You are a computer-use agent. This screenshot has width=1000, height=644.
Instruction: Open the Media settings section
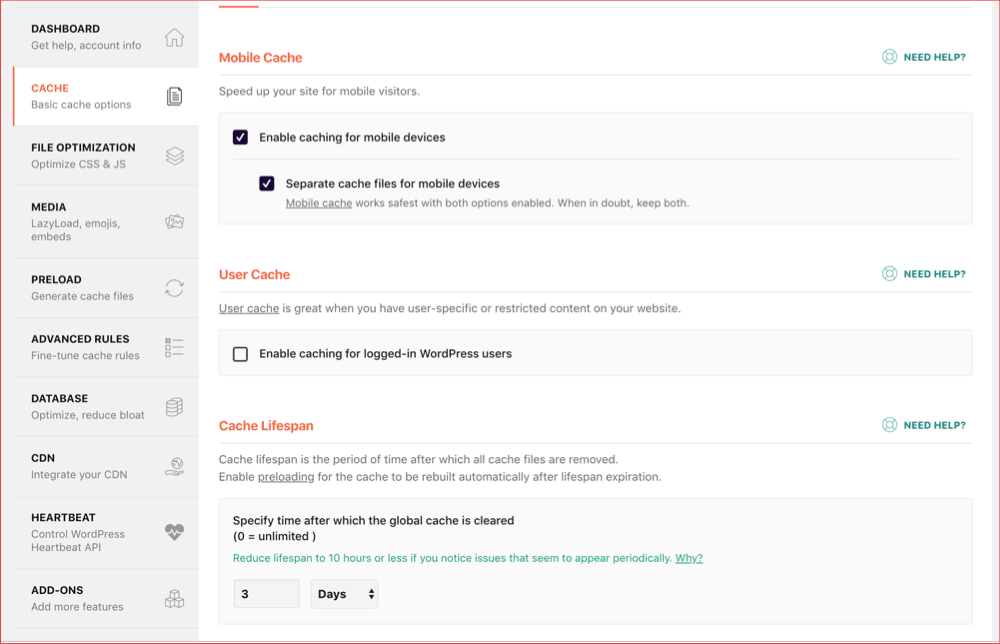click(x=106, y=222)
